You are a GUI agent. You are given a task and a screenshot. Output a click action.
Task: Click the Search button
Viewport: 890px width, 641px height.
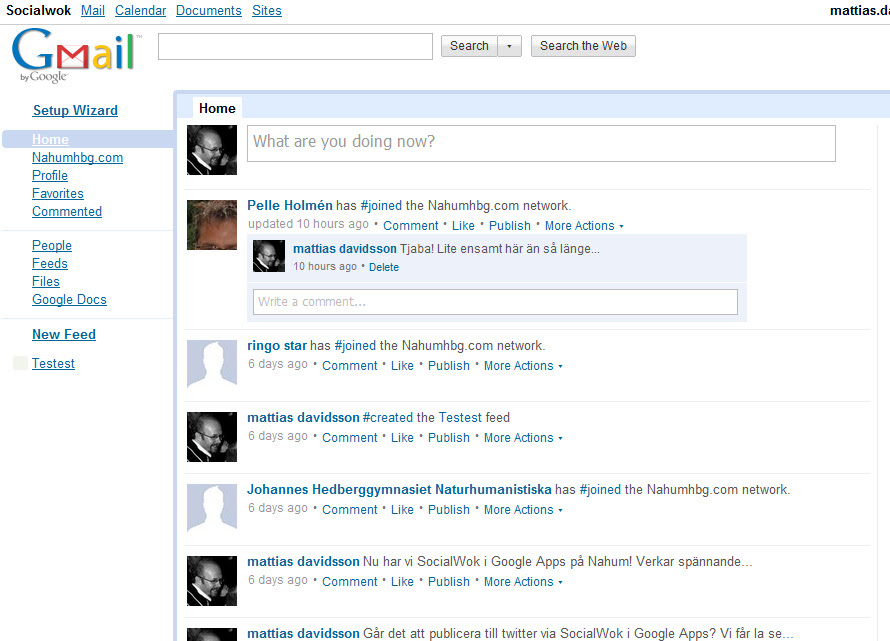469,46
